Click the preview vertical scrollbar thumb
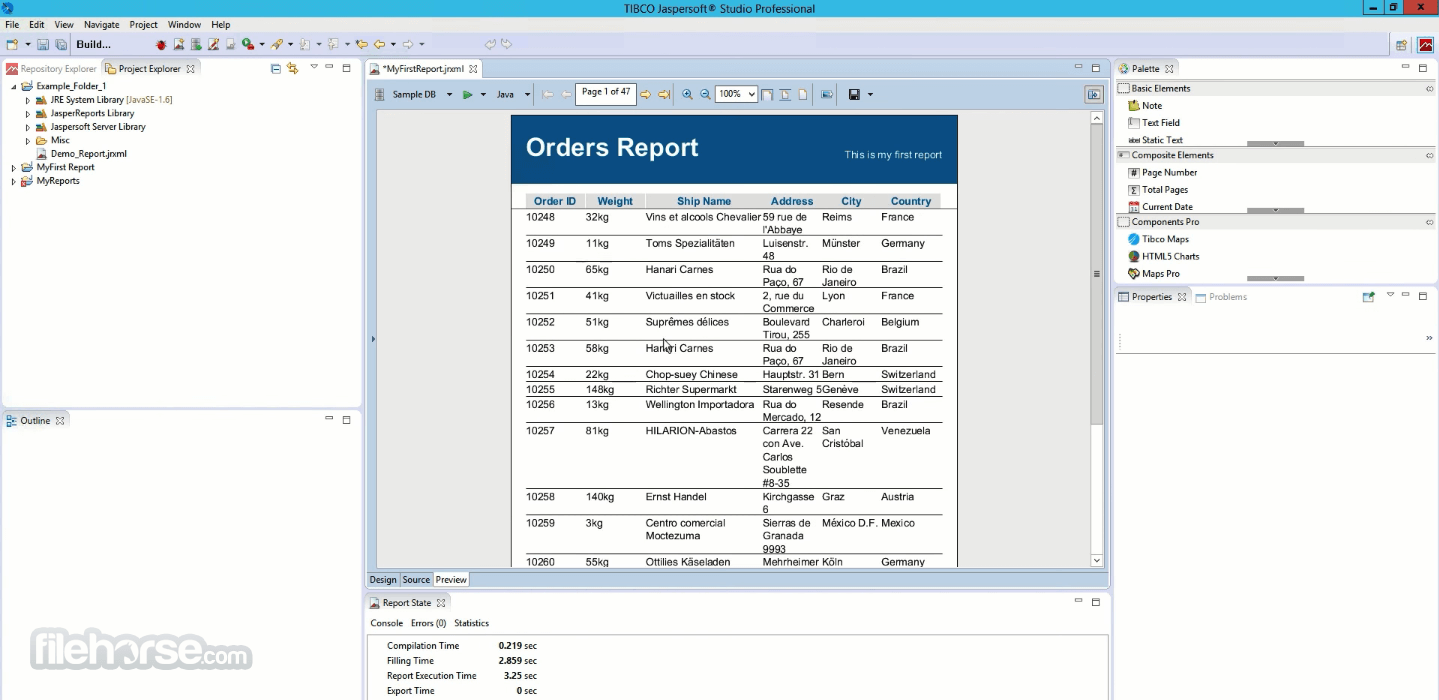Viewport: 1439px width, 700px height. [x=1096, y=272]
